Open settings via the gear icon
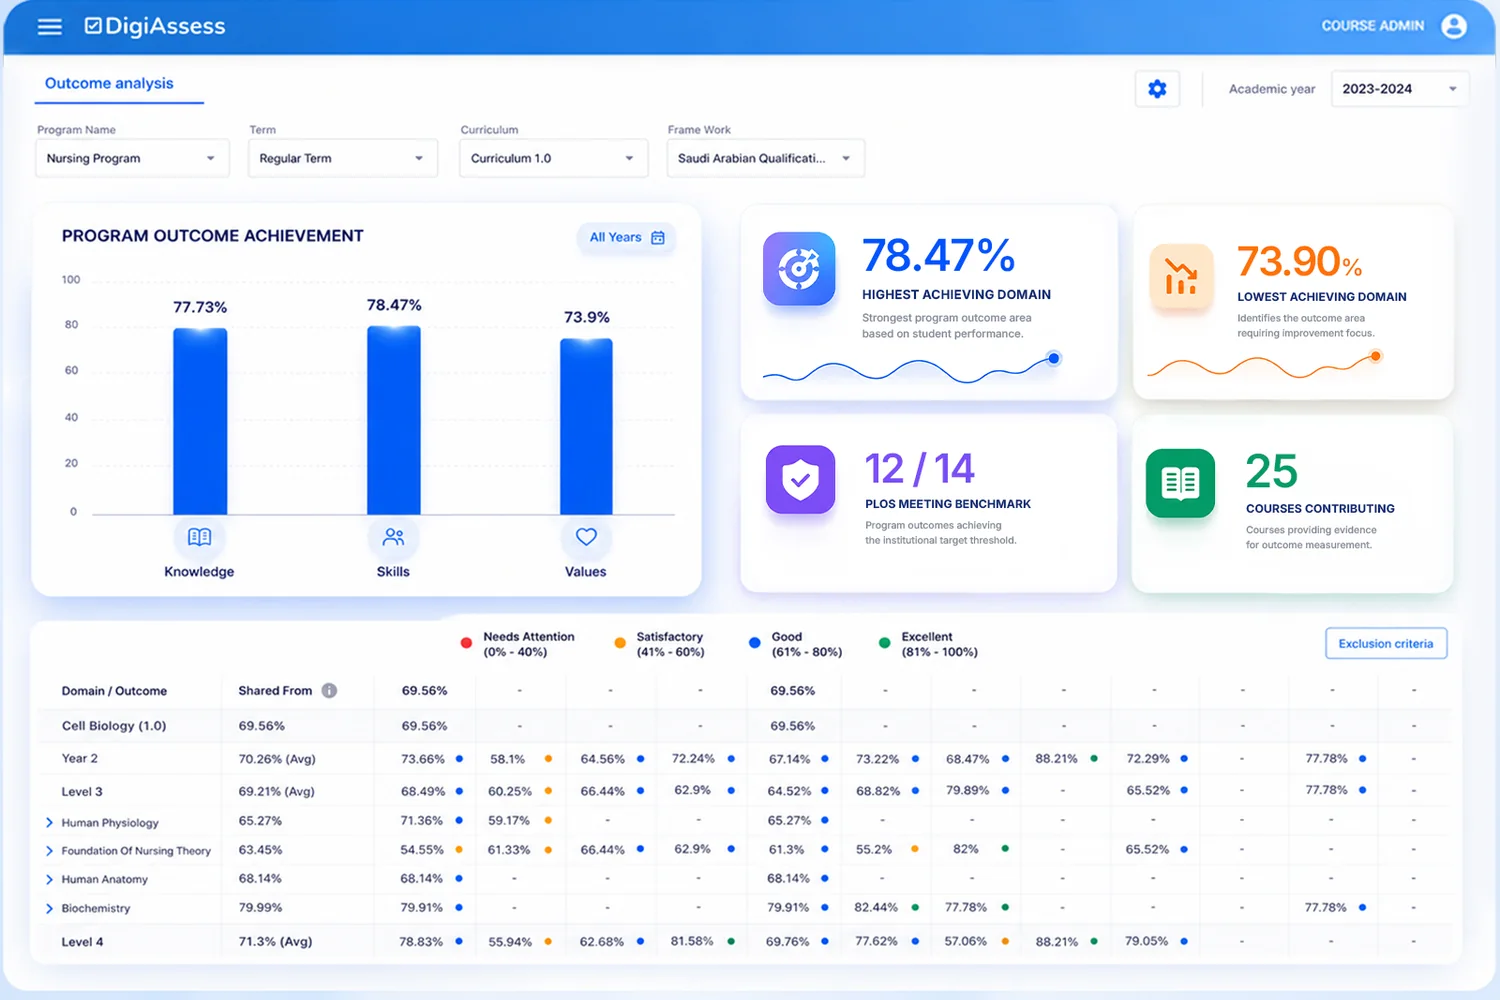Image resolution: width=1500 pixels, height=1000 pixels. coord(1157,89)
